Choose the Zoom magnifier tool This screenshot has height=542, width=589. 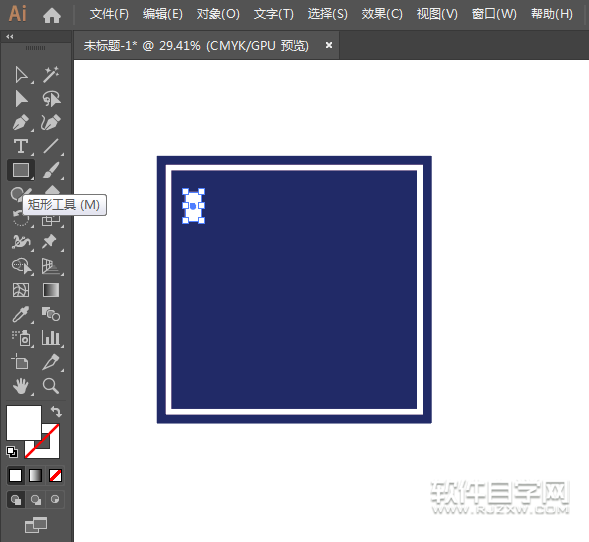50,386
